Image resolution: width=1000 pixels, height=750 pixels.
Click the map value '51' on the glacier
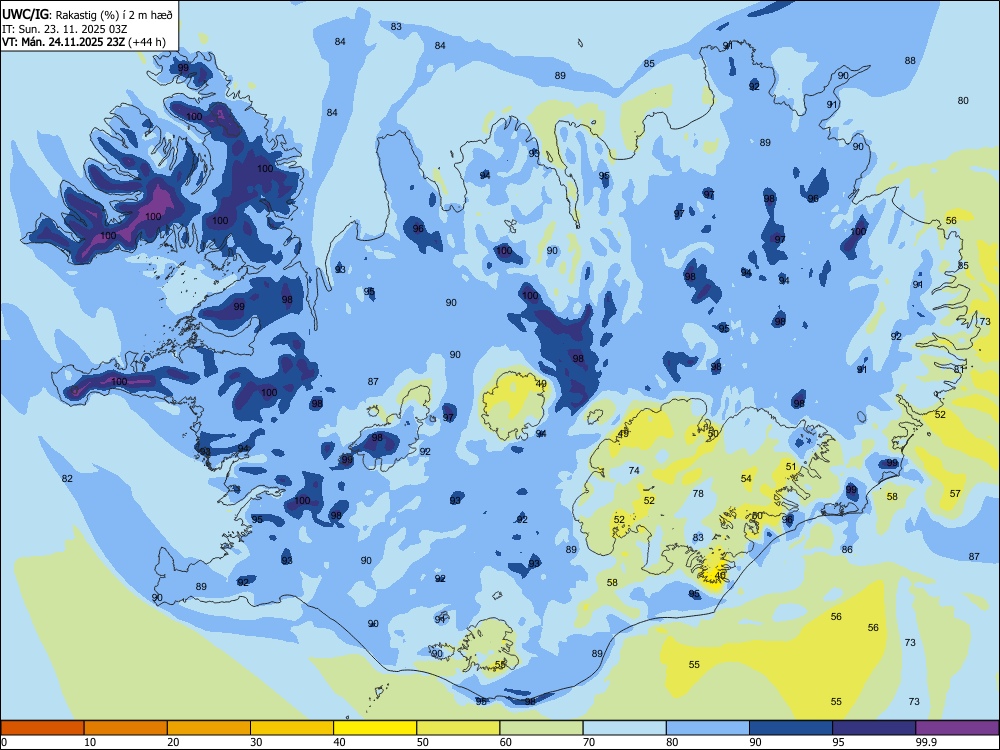791,467
